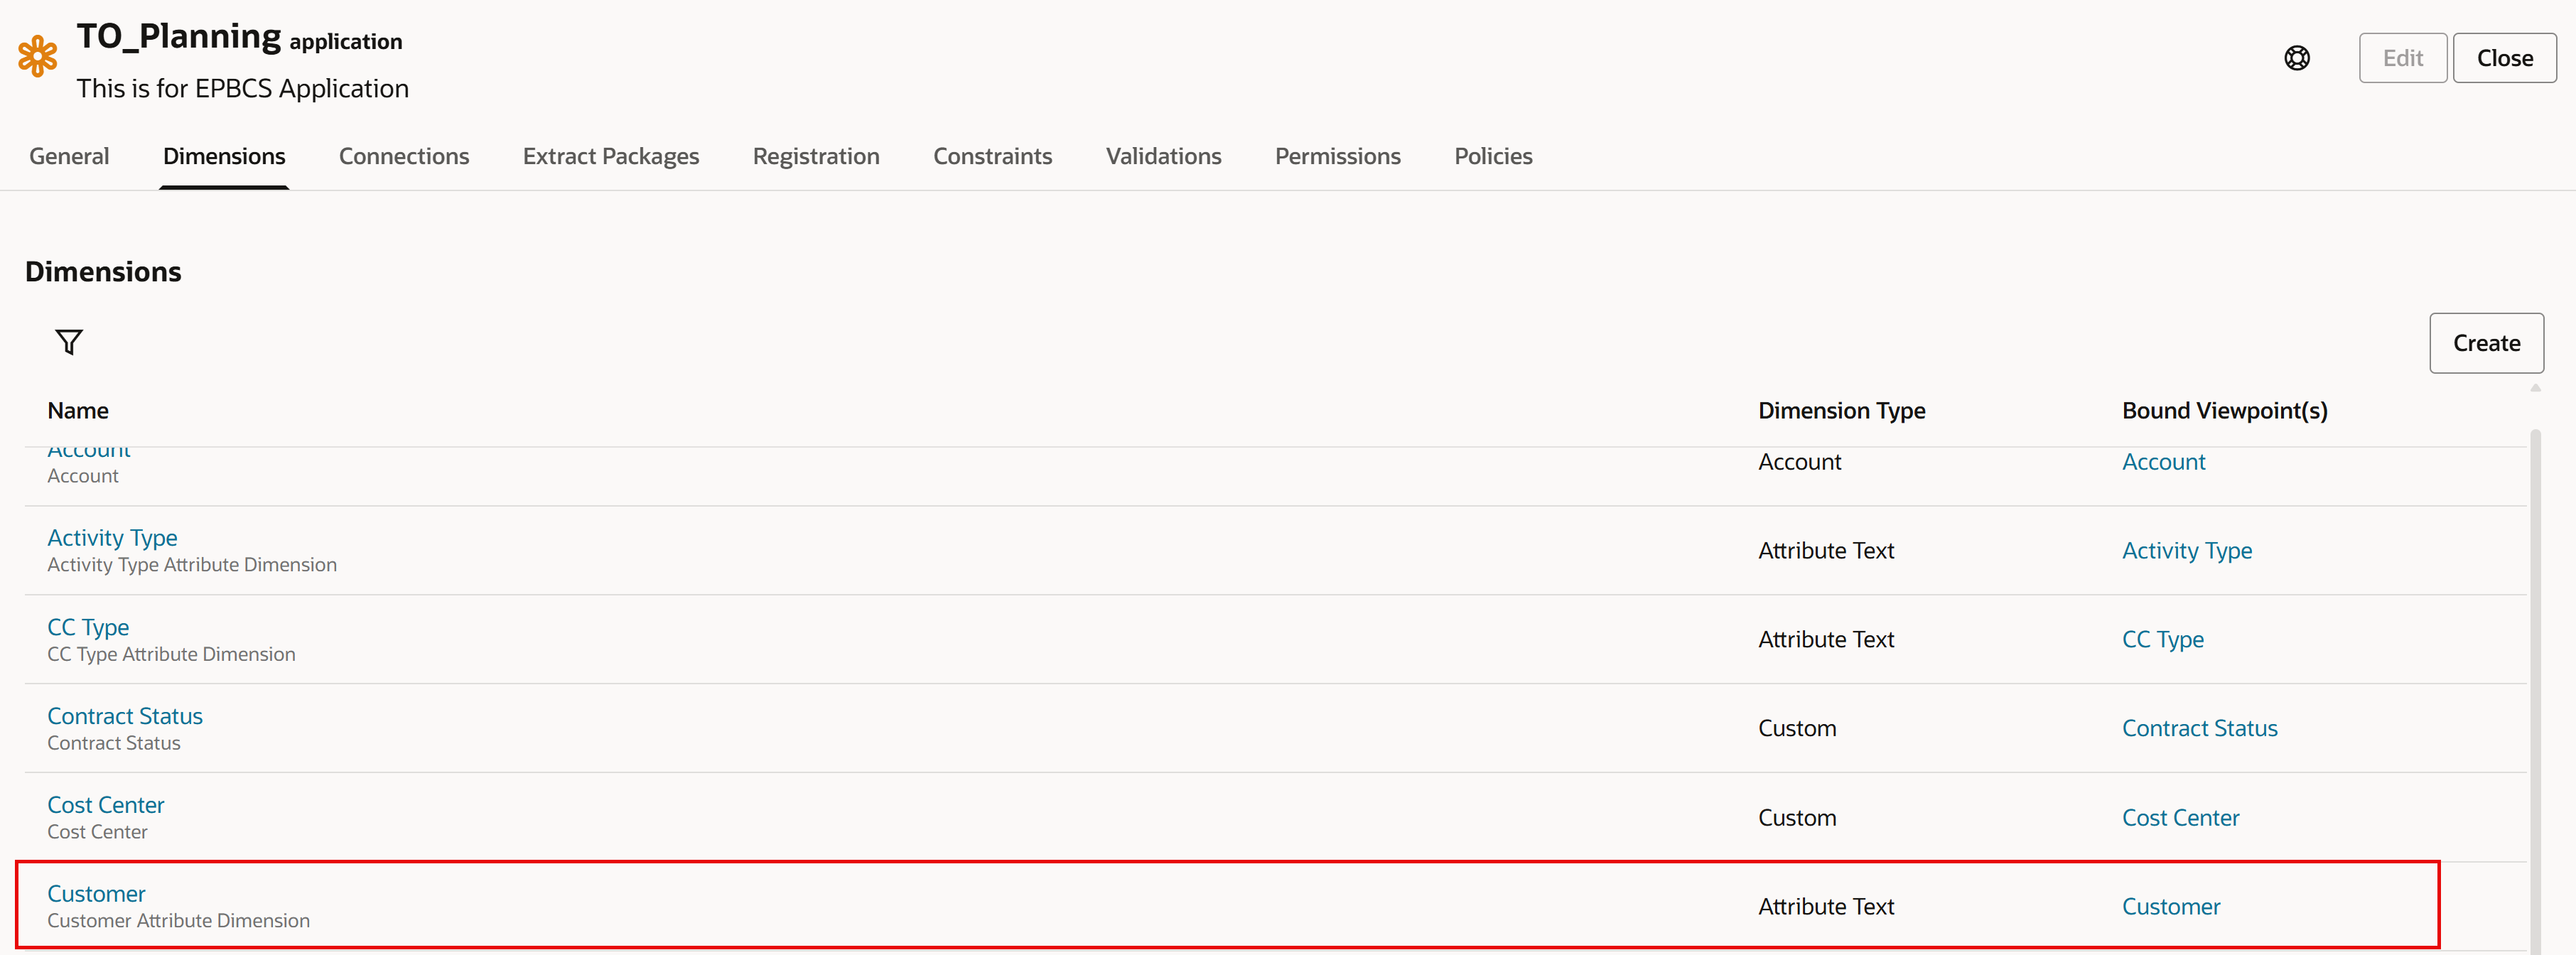View the Permissions tab
2576x955 pixels.
(1337, 156)
